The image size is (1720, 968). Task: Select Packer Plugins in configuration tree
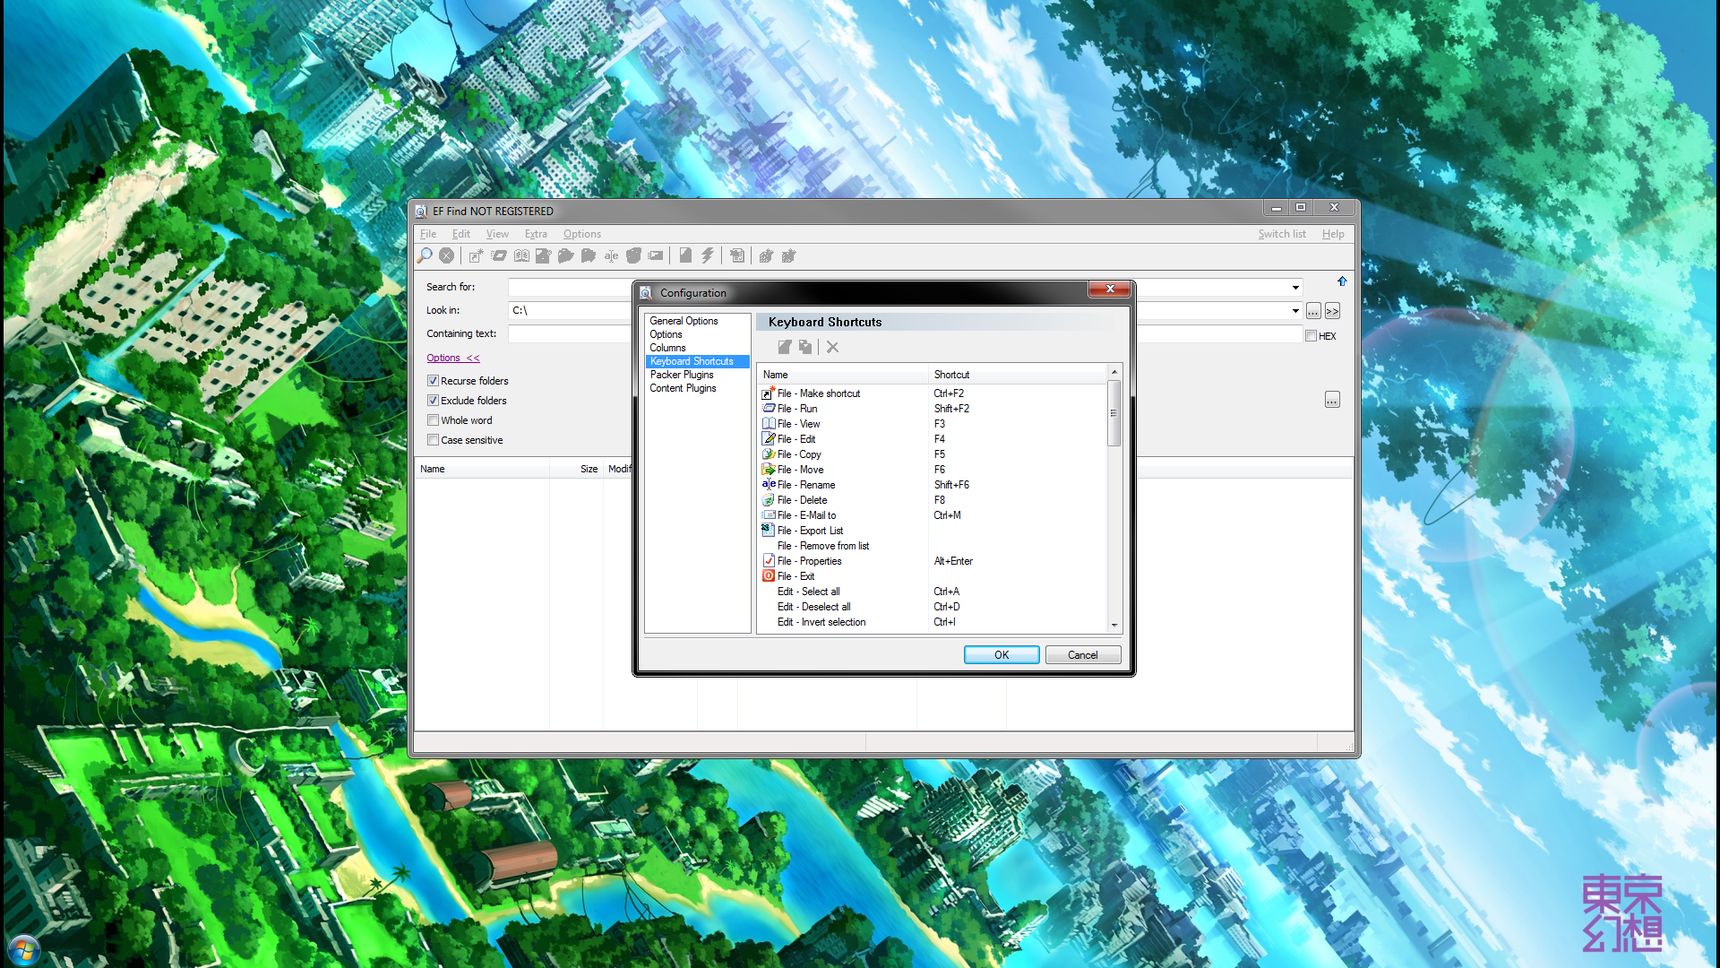click(x=682, y=375)
